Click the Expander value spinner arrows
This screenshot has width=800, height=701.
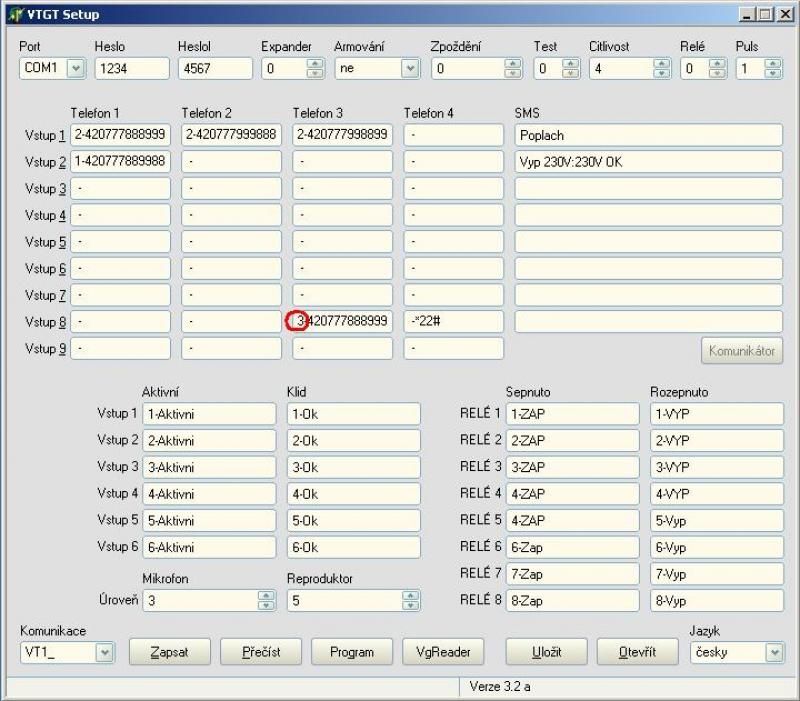tap(315, 69)
